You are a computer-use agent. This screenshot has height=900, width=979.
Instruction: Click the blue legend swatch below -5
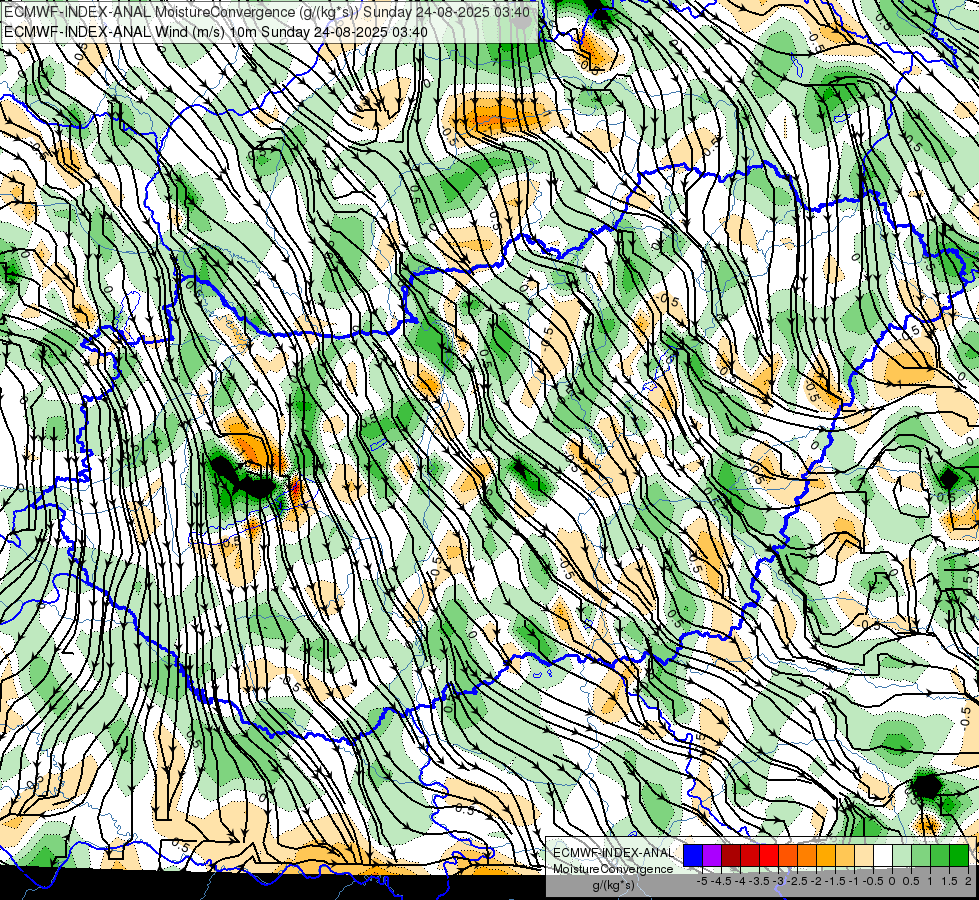click(693, 855)
